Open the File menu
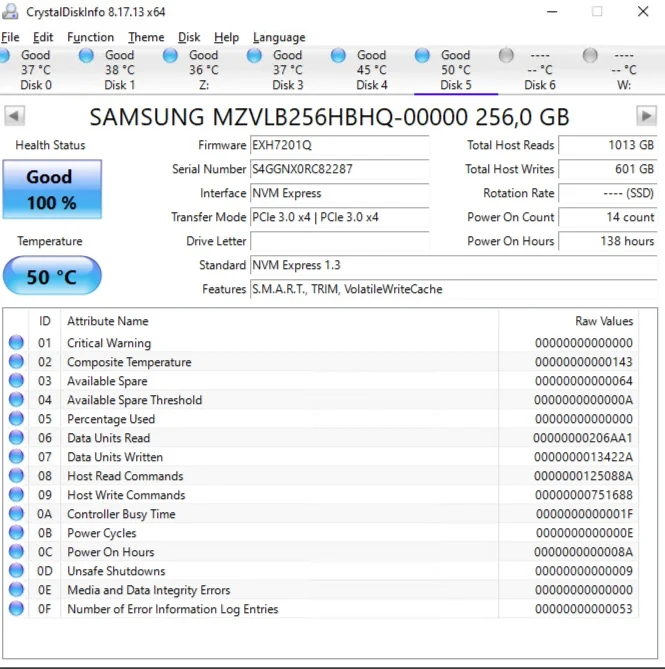This screenshot has width=665, height=669. (10, 38)
